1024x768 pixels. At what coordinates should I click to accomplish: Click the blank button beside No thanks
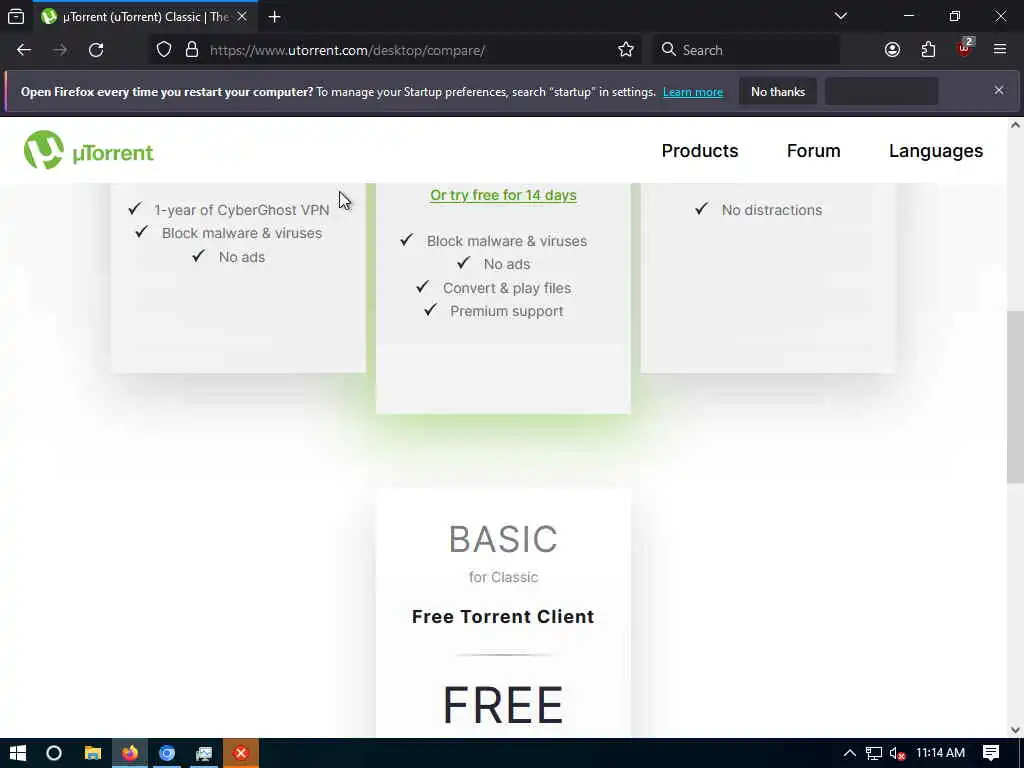tap(882, 91)
